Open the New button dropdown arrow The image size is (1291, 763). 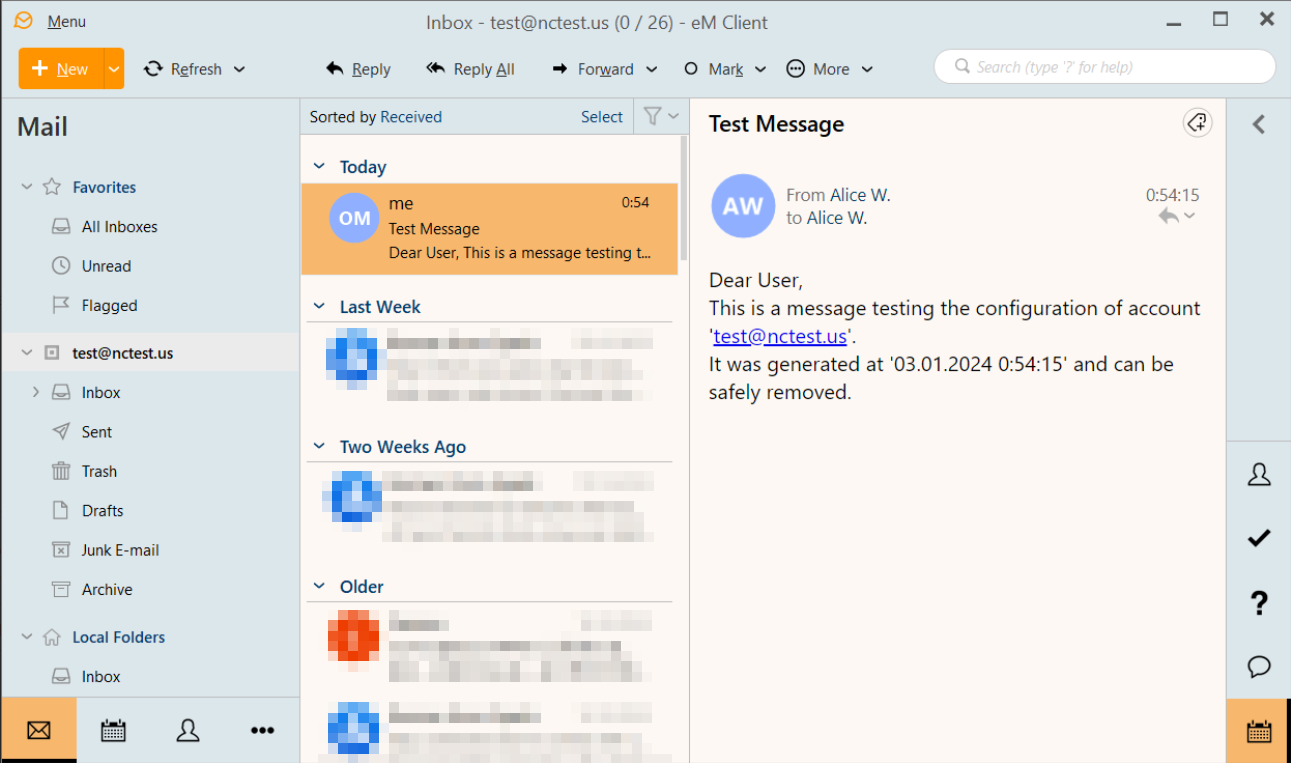click(114, 69)
